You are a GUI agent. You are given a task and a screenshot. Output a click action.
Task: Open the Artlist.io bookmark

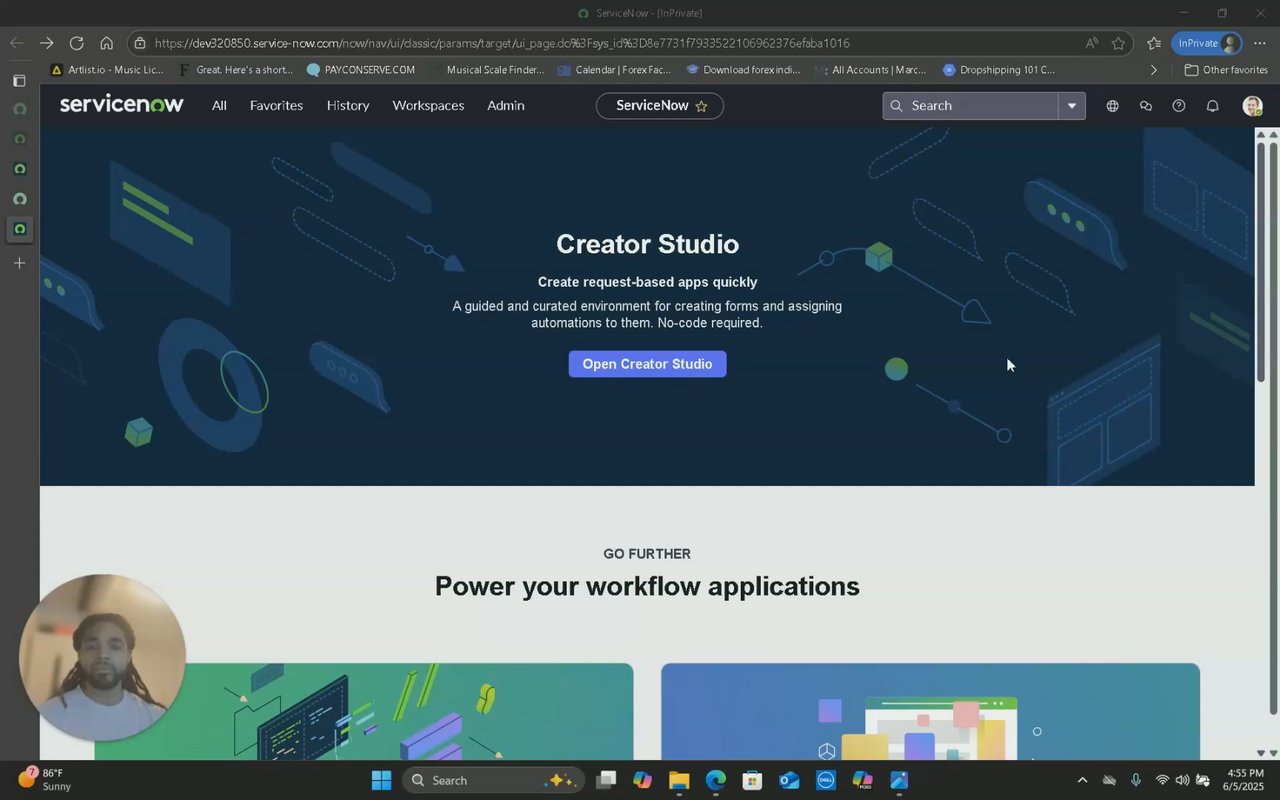click(x=107, y=70)
